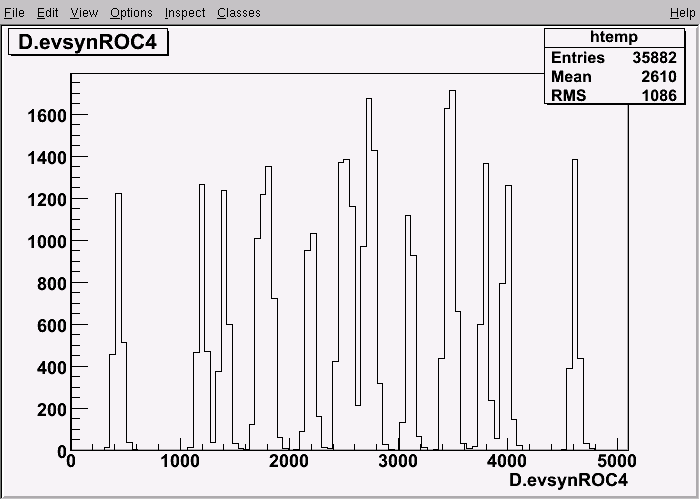Select the Entries 35882 stats line
The width and height of the screenshot is (700, 500).
click(x=614, y=57)
